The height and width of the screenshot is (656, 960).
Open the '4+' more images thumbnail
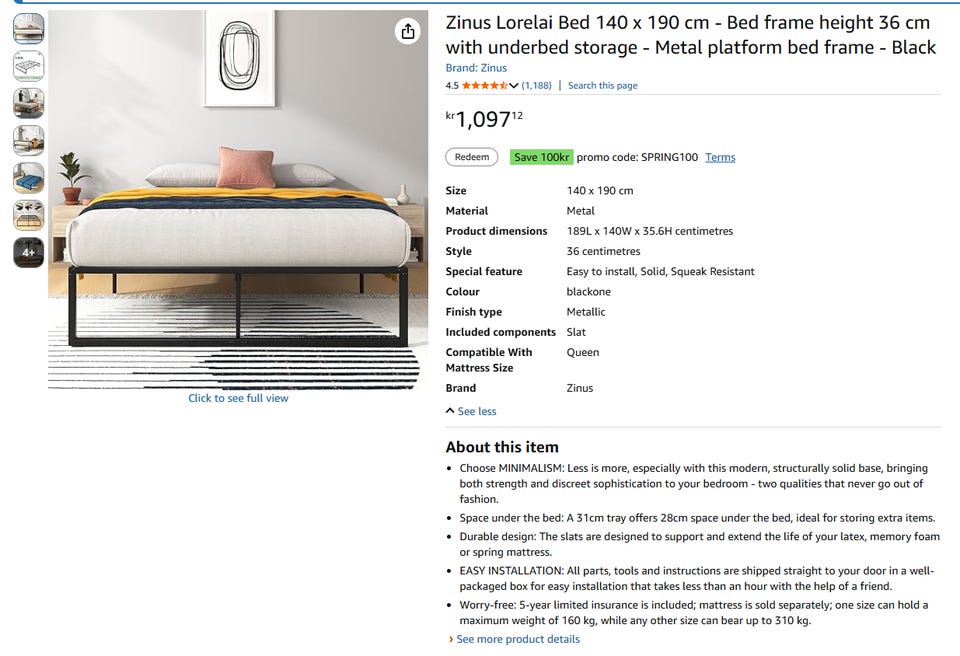(x=28, y=252)
